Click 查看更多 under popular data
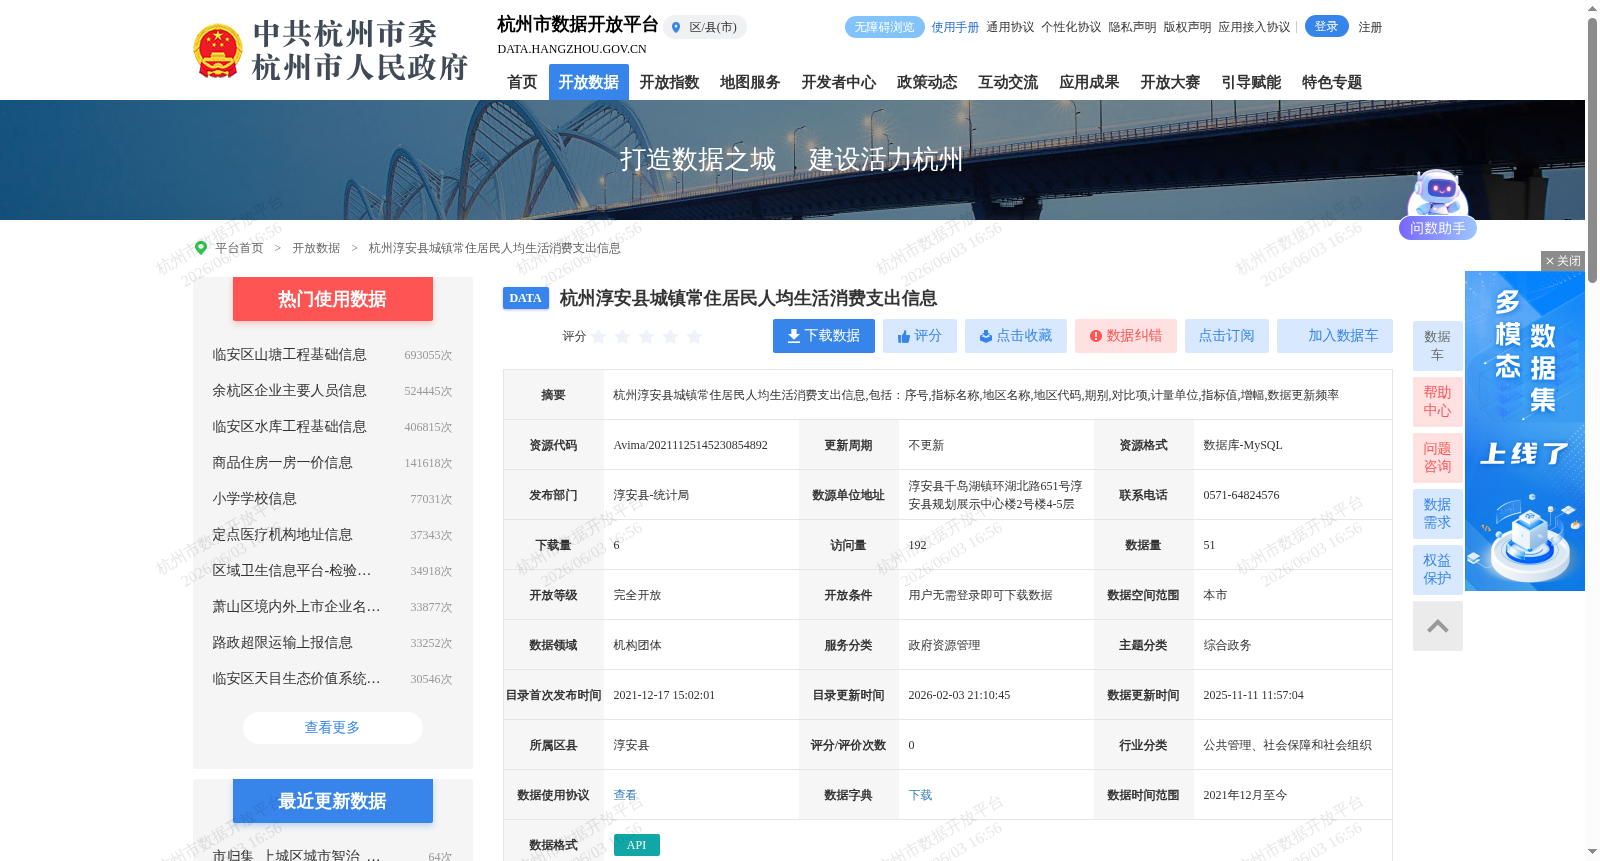Viewport: 1600px width, 861px height. [x=333, y=728]
